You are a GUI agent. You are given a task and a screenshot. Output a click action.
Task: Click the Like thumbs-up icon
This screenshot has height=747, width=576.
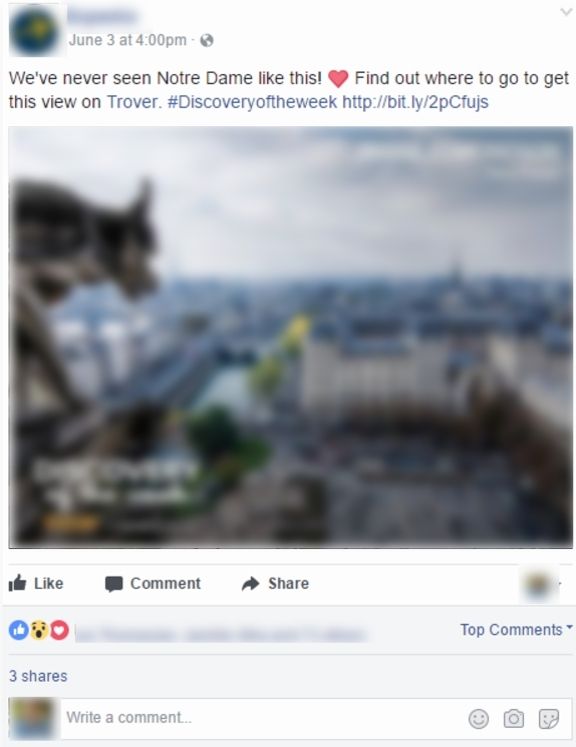(x=18, y=583)
